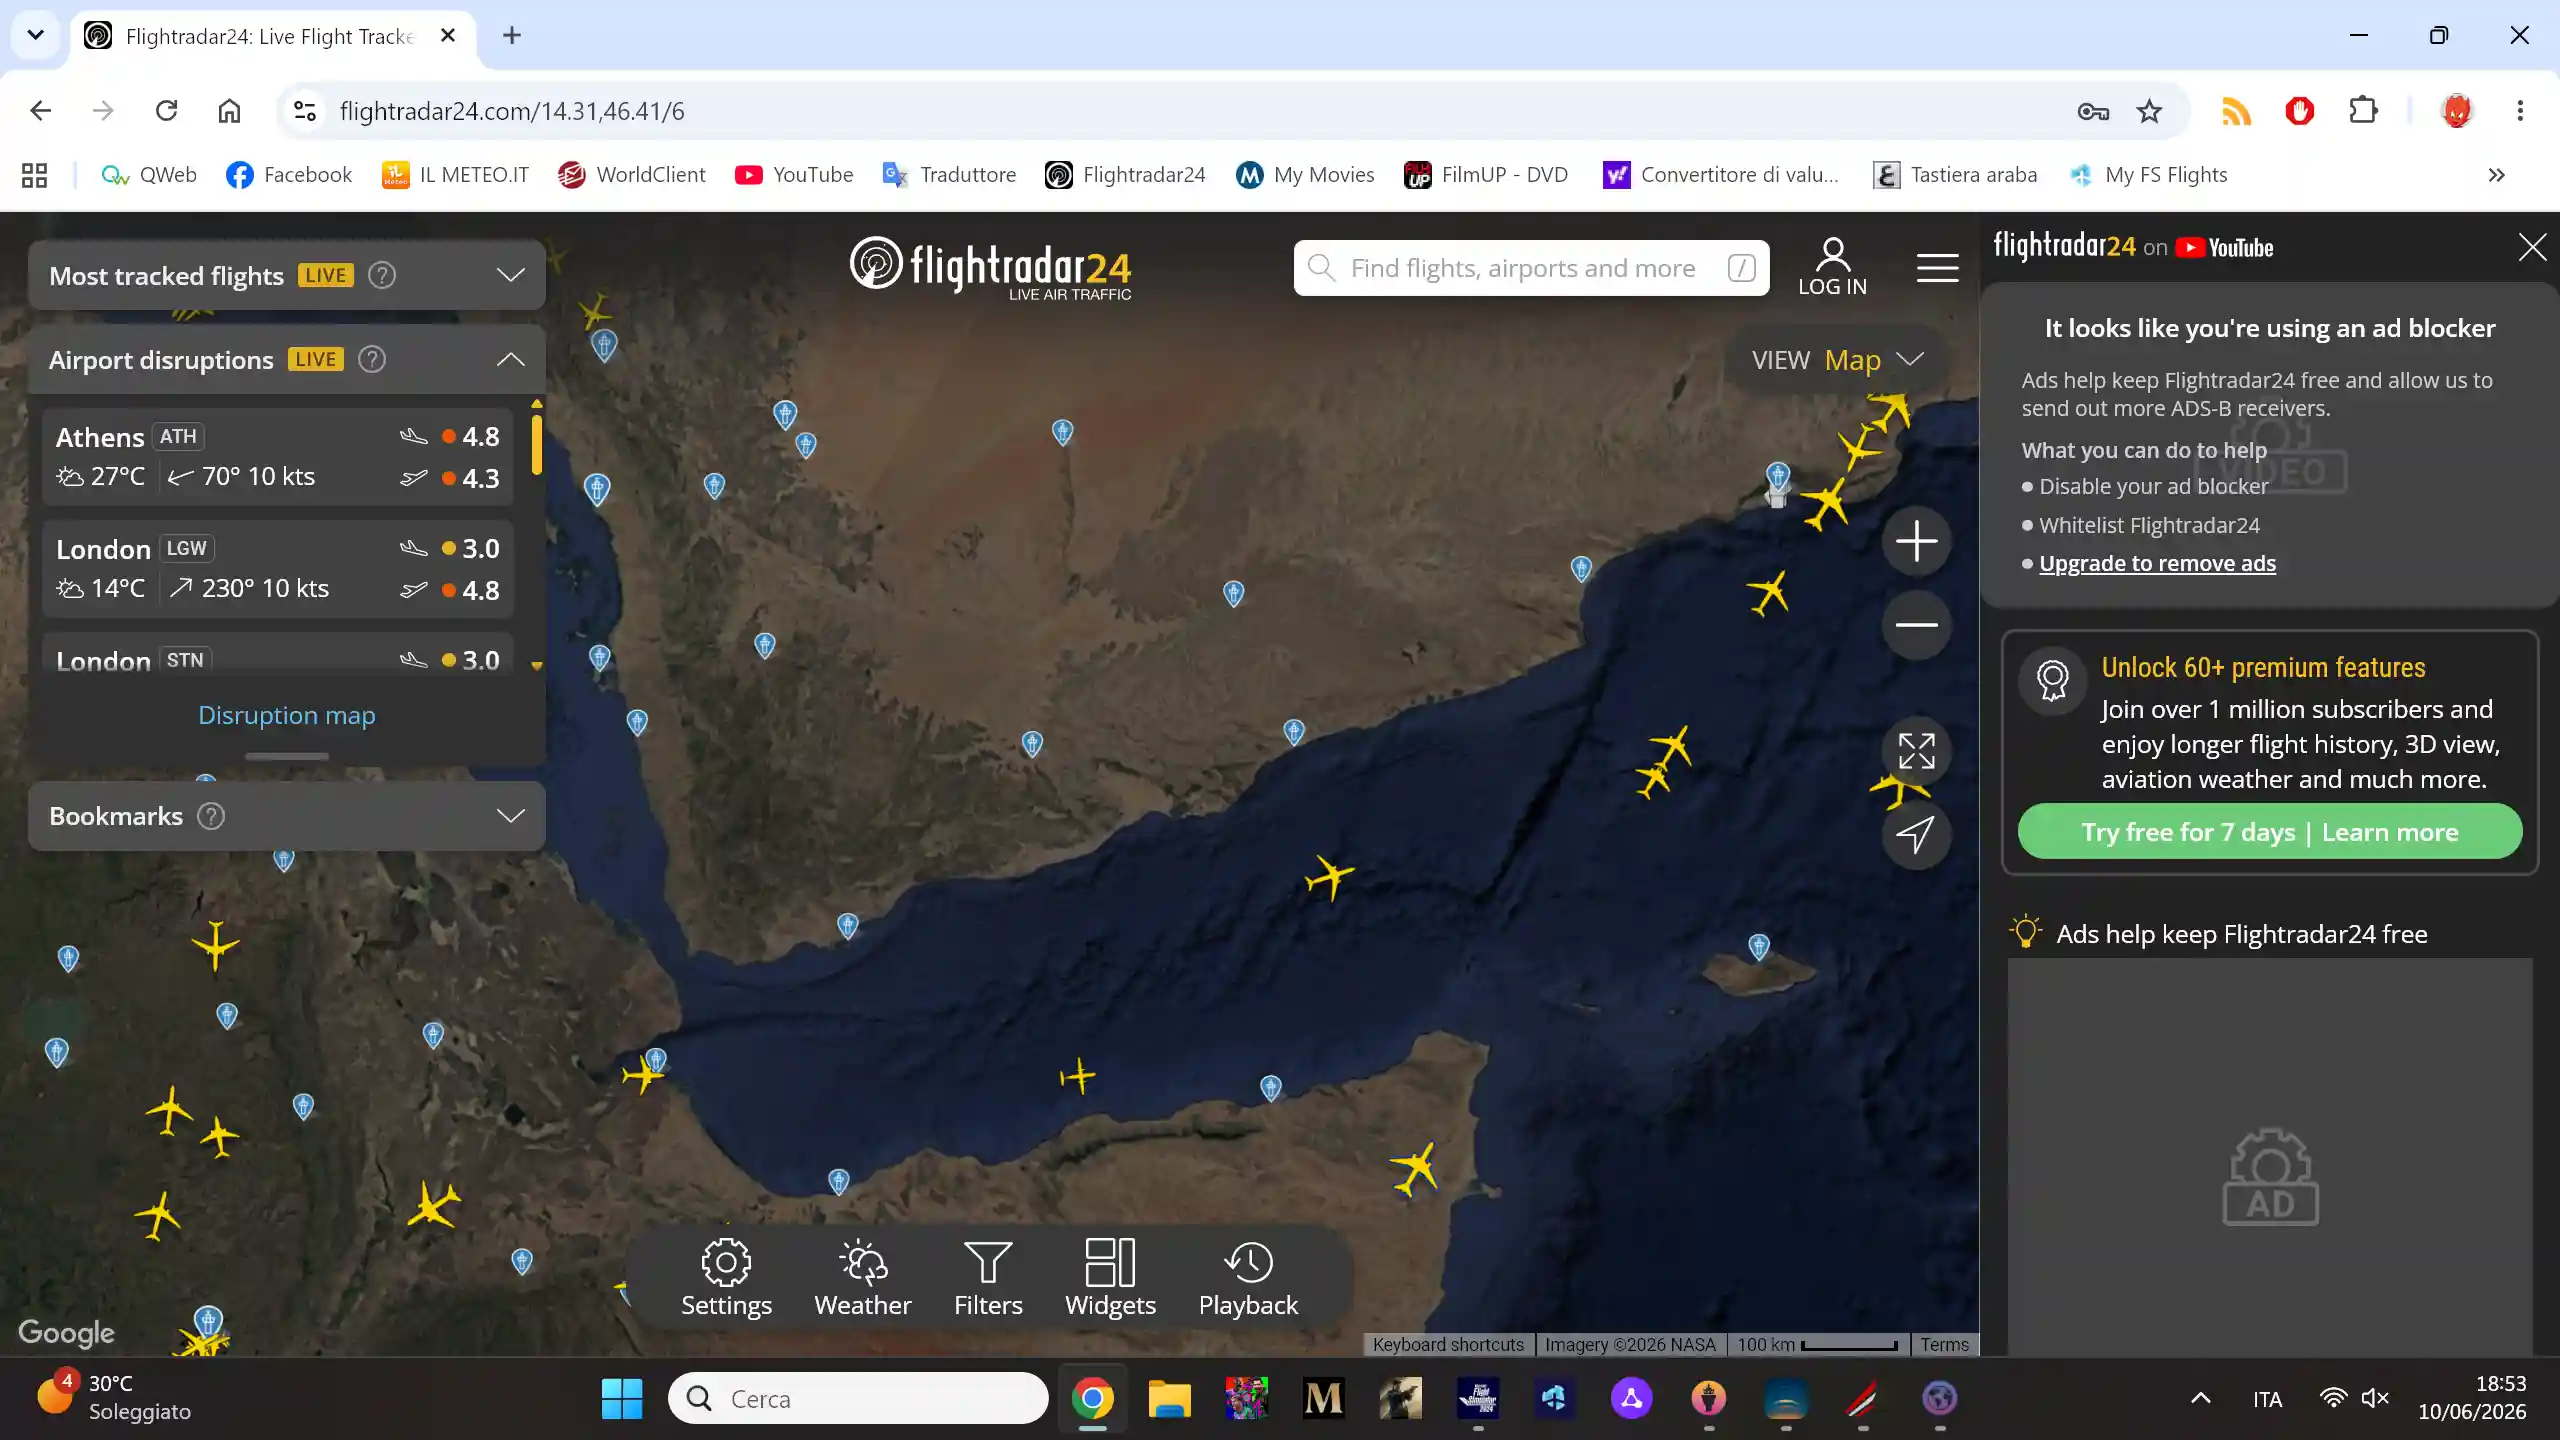The image size is (2560, 1440).
Task: Go to browser home page
Action: 229,111
